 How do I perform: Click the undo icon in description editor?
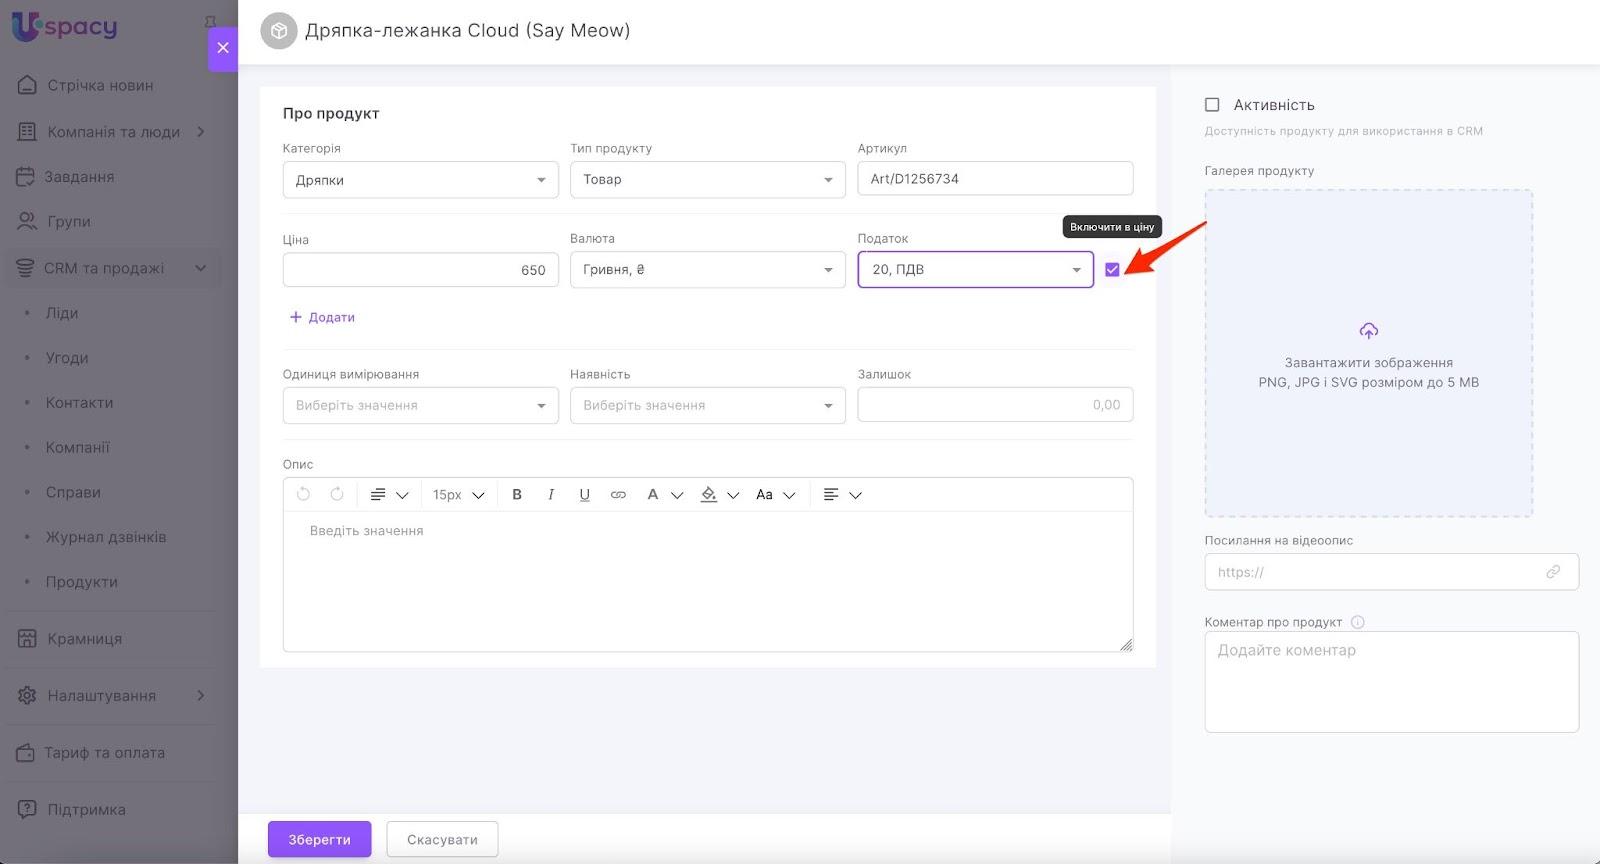point(304,495)
